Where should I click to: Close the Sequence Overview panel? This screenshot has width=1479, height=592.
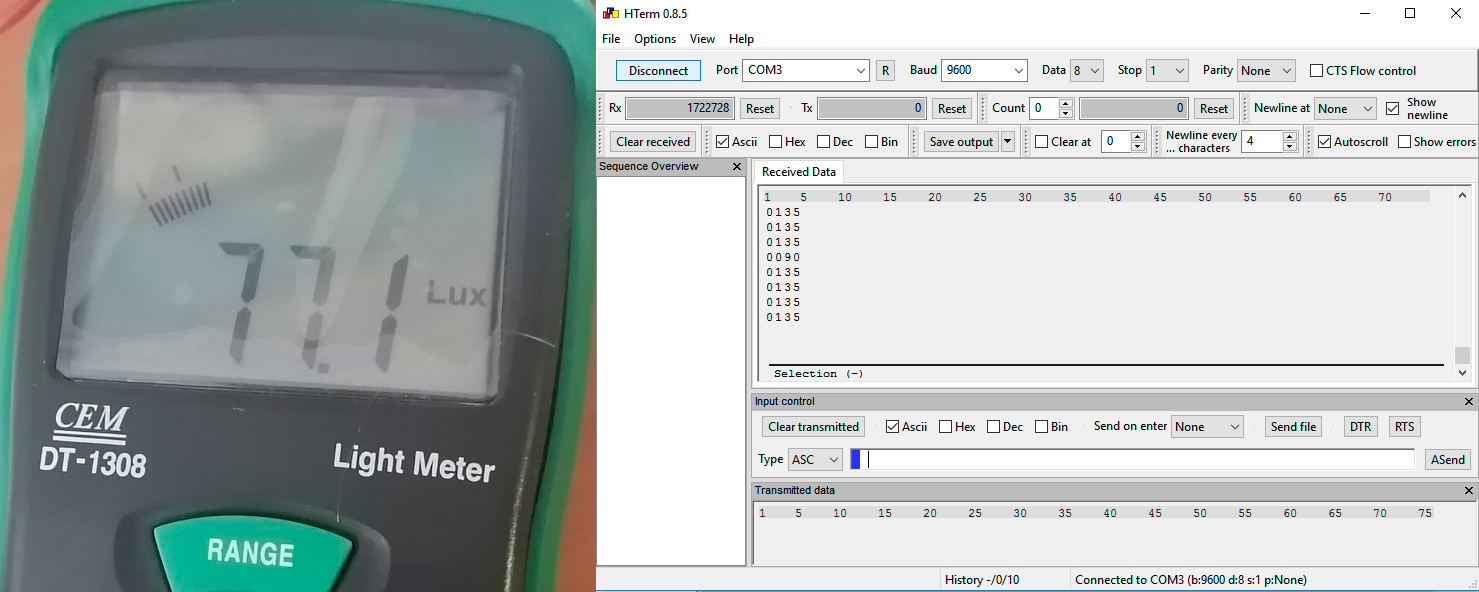(737, 167)
